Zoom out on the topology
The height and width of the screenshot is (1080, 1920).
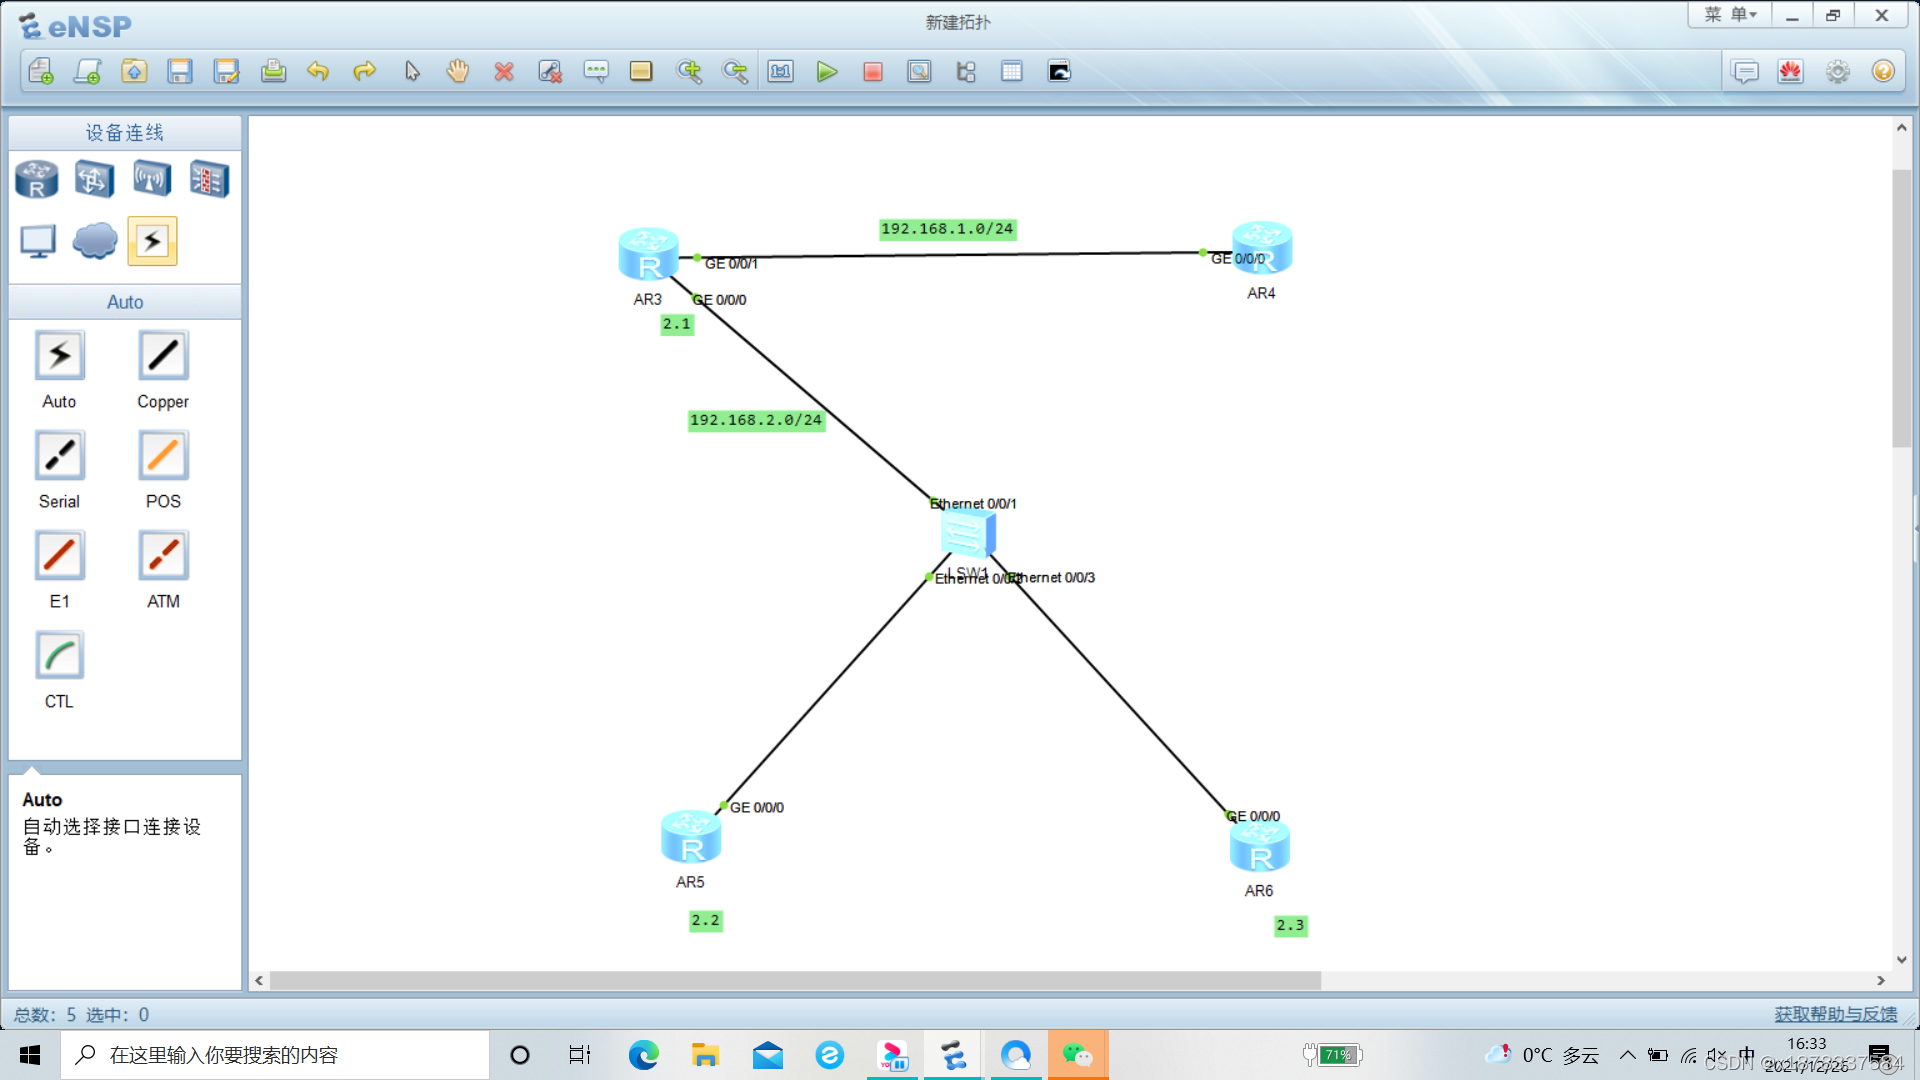735,71
